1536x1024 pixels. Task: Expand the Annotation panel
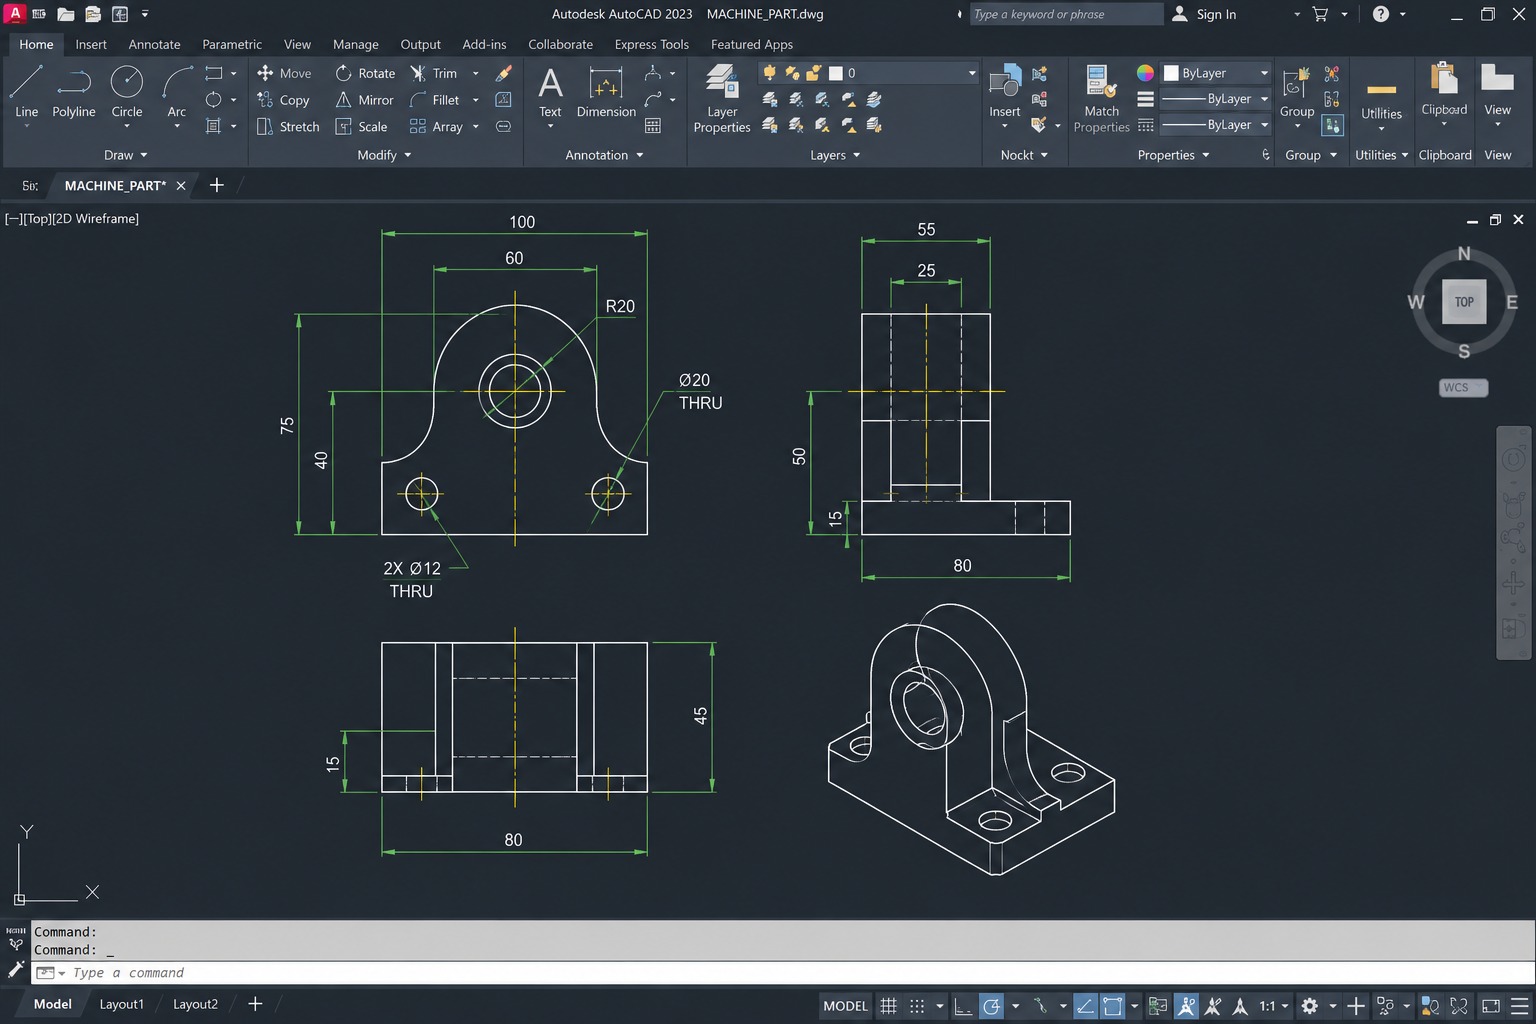click(605, 155)
